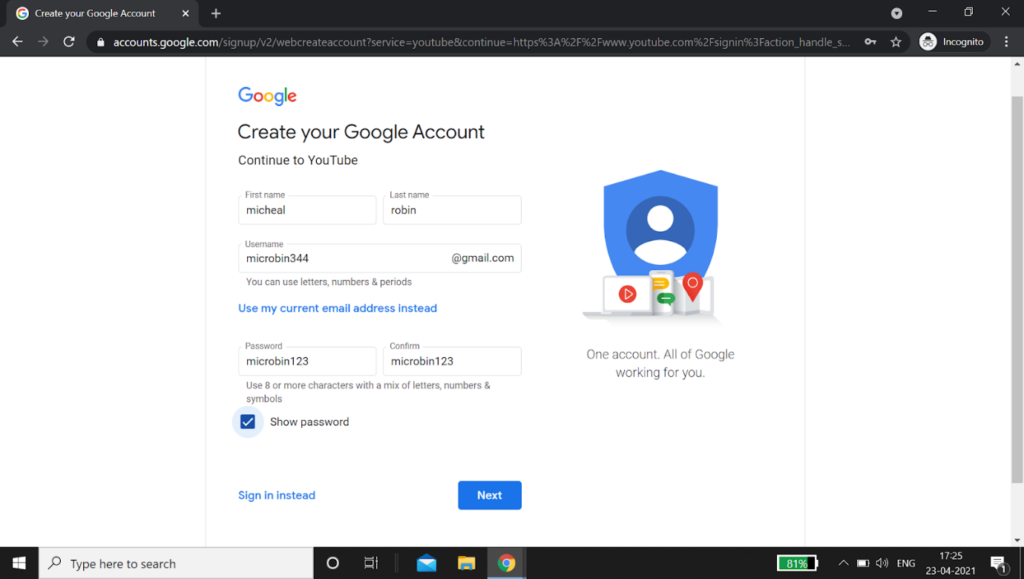This screenshot has height=579, width=1024.
Task: Click Use my current email address instead
Action: coord(338,308)
